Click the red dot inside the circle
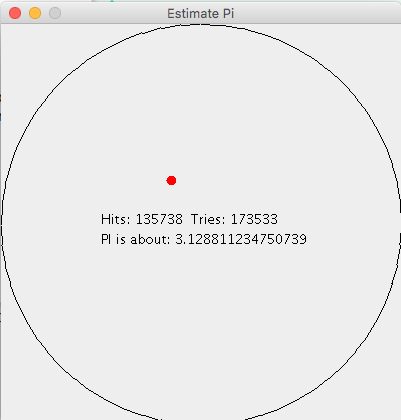The height and width of the screenshot is (420, 401). 171,180
